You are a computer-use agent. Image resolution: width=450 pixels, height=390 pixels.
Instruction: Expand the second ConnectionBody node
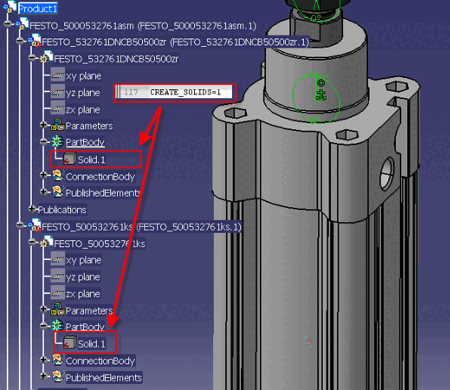[44, 360]
